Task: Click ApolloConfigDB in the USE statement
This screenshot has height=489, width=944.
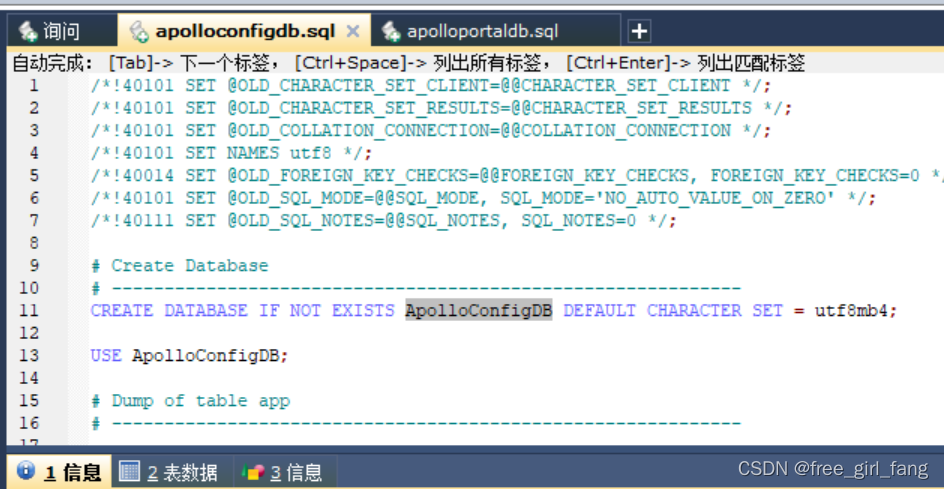Action: click(x=205, y=356)
